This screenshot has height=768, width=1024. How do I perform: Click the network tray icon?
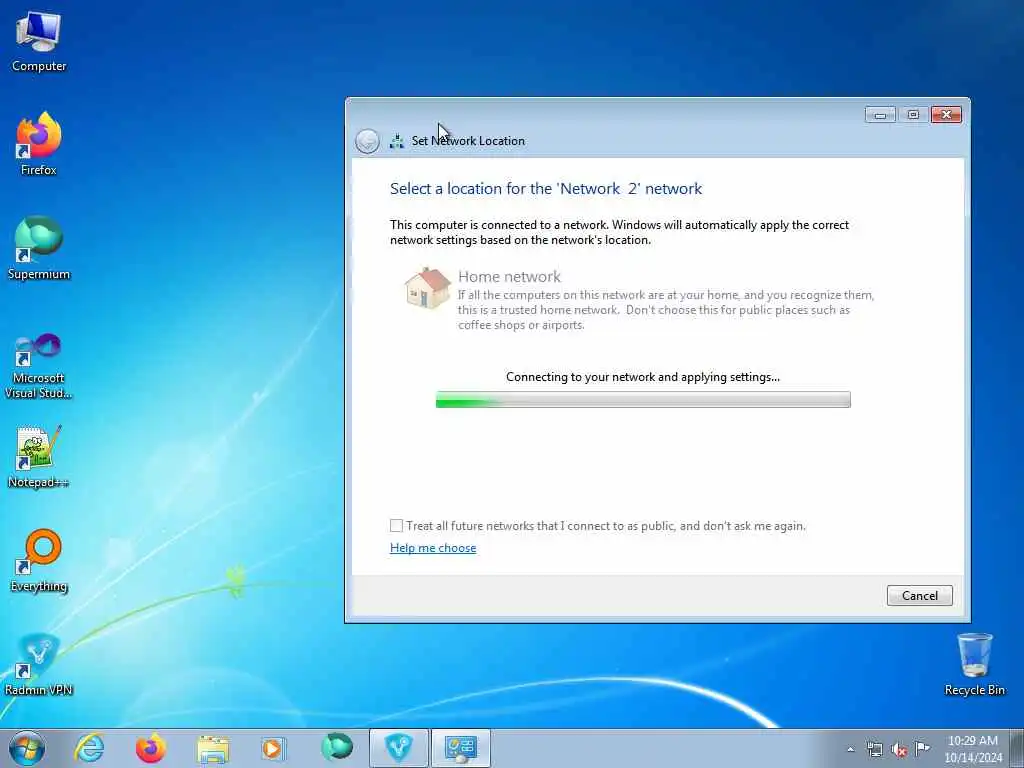pos(874,750)
